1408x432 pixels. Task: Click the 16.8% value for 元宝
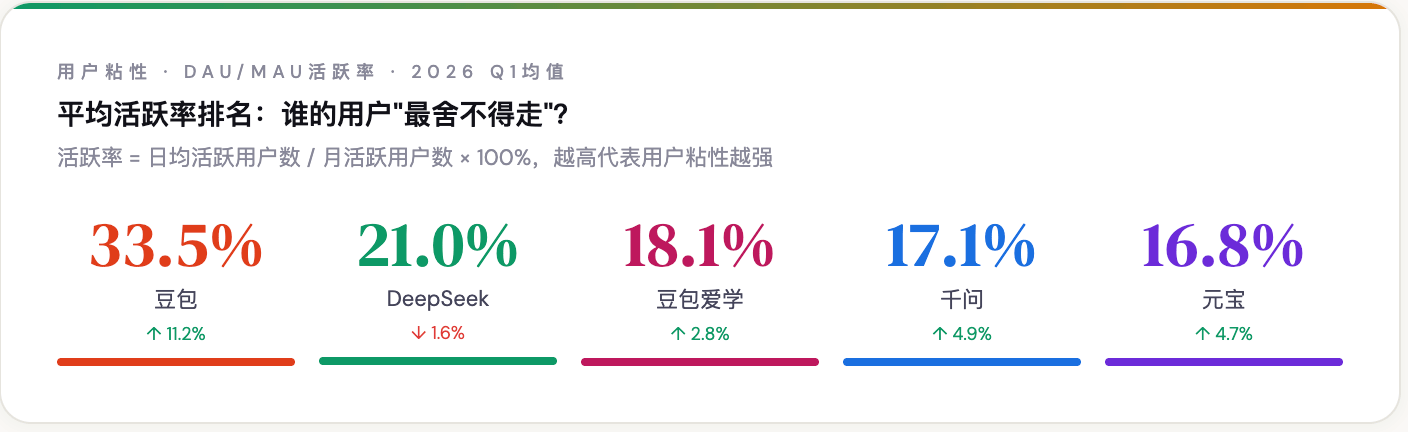[1224, 246]
